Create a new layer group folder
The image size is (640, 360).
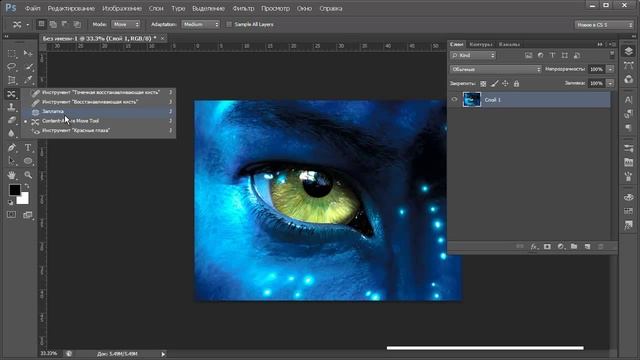point(574,247)
